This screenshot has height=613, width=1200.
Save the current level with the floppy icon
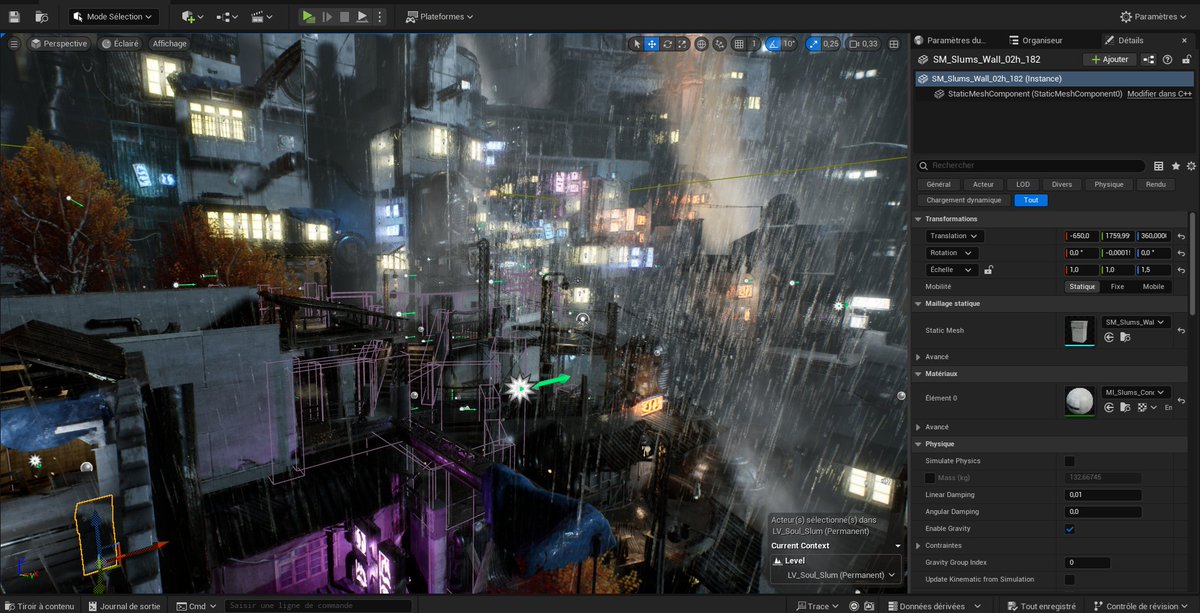pyautogui.click(x=14, y=17)
